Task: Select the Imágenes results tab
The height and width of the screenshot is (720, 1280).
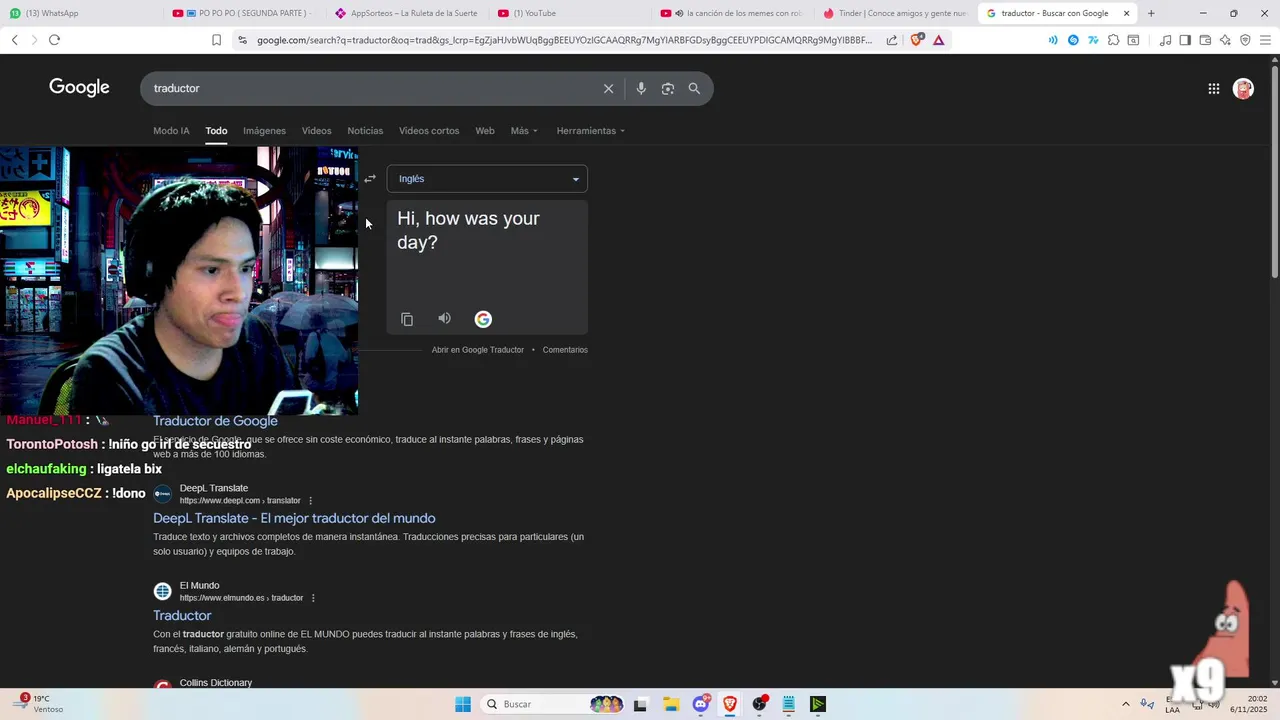Action: point(264,131)
